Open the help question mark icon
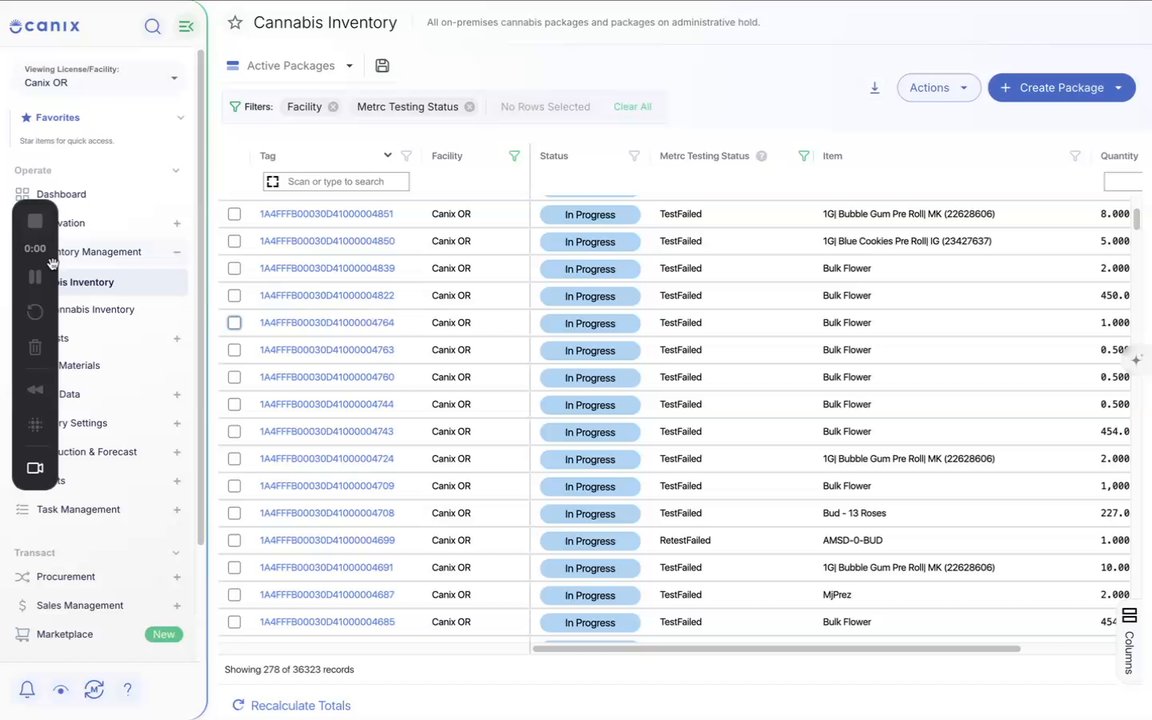The image size is (1152, 720). tap(127, 689)
